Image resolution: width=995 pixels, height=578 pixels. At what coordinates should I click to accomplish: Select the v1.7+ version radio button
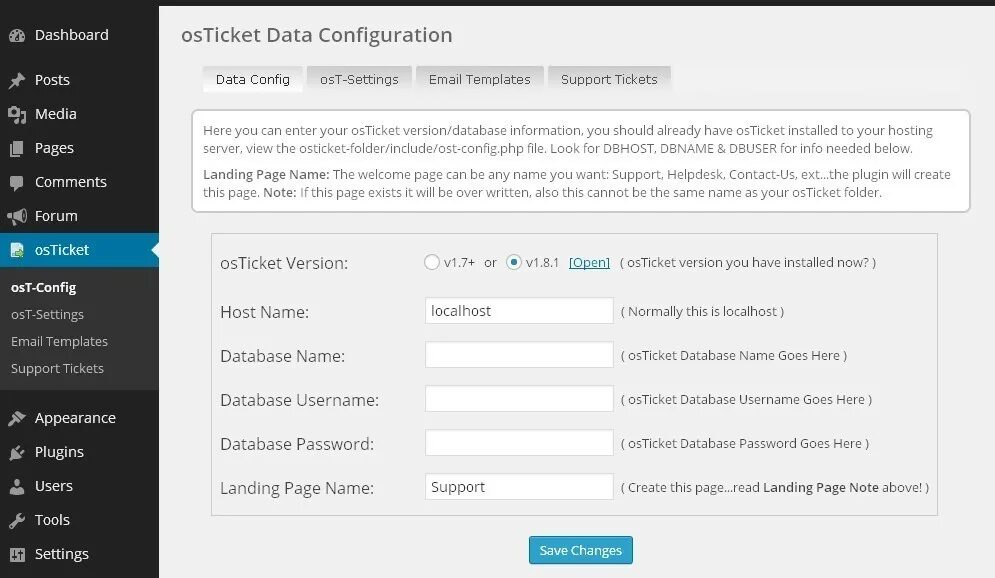432,262
